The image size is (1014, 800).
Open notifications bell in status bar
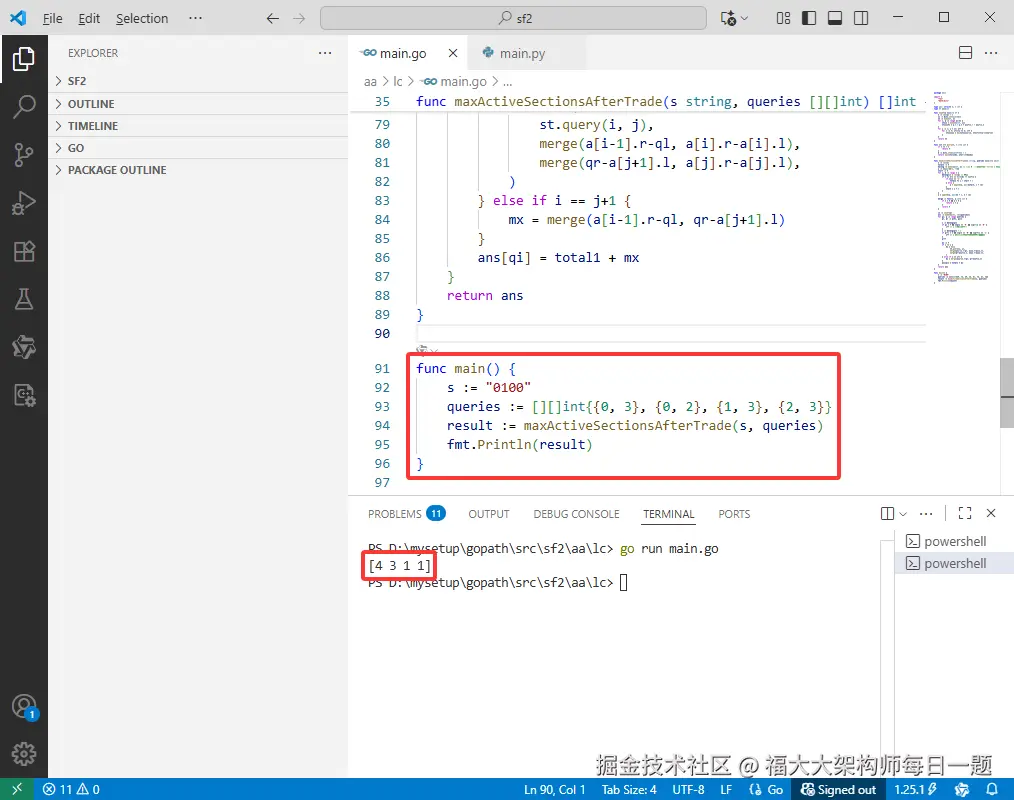pos(991,789)
